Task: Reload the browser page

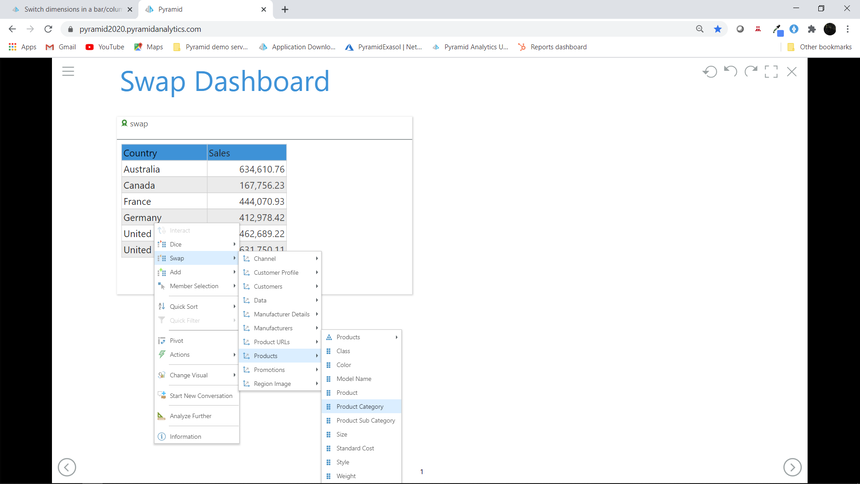Action: (48, 29)
